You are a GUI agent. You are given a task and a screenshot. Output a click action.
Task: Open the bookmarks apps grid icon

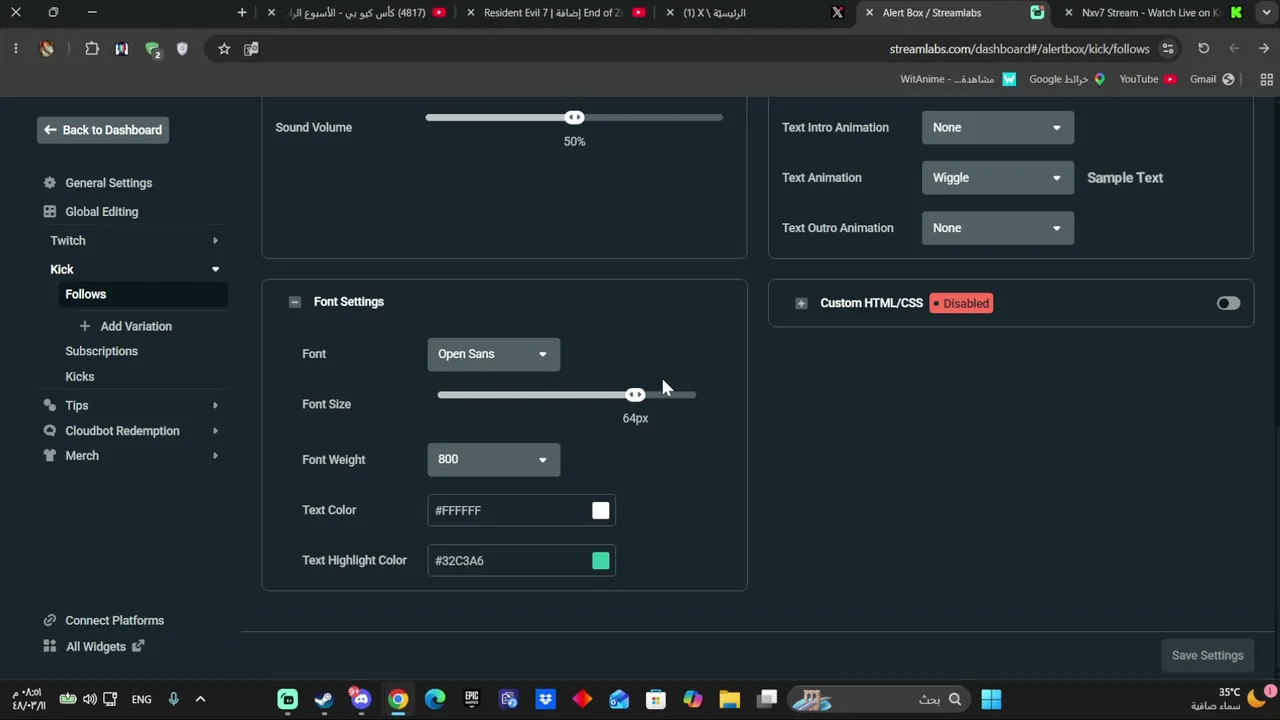1266,80
